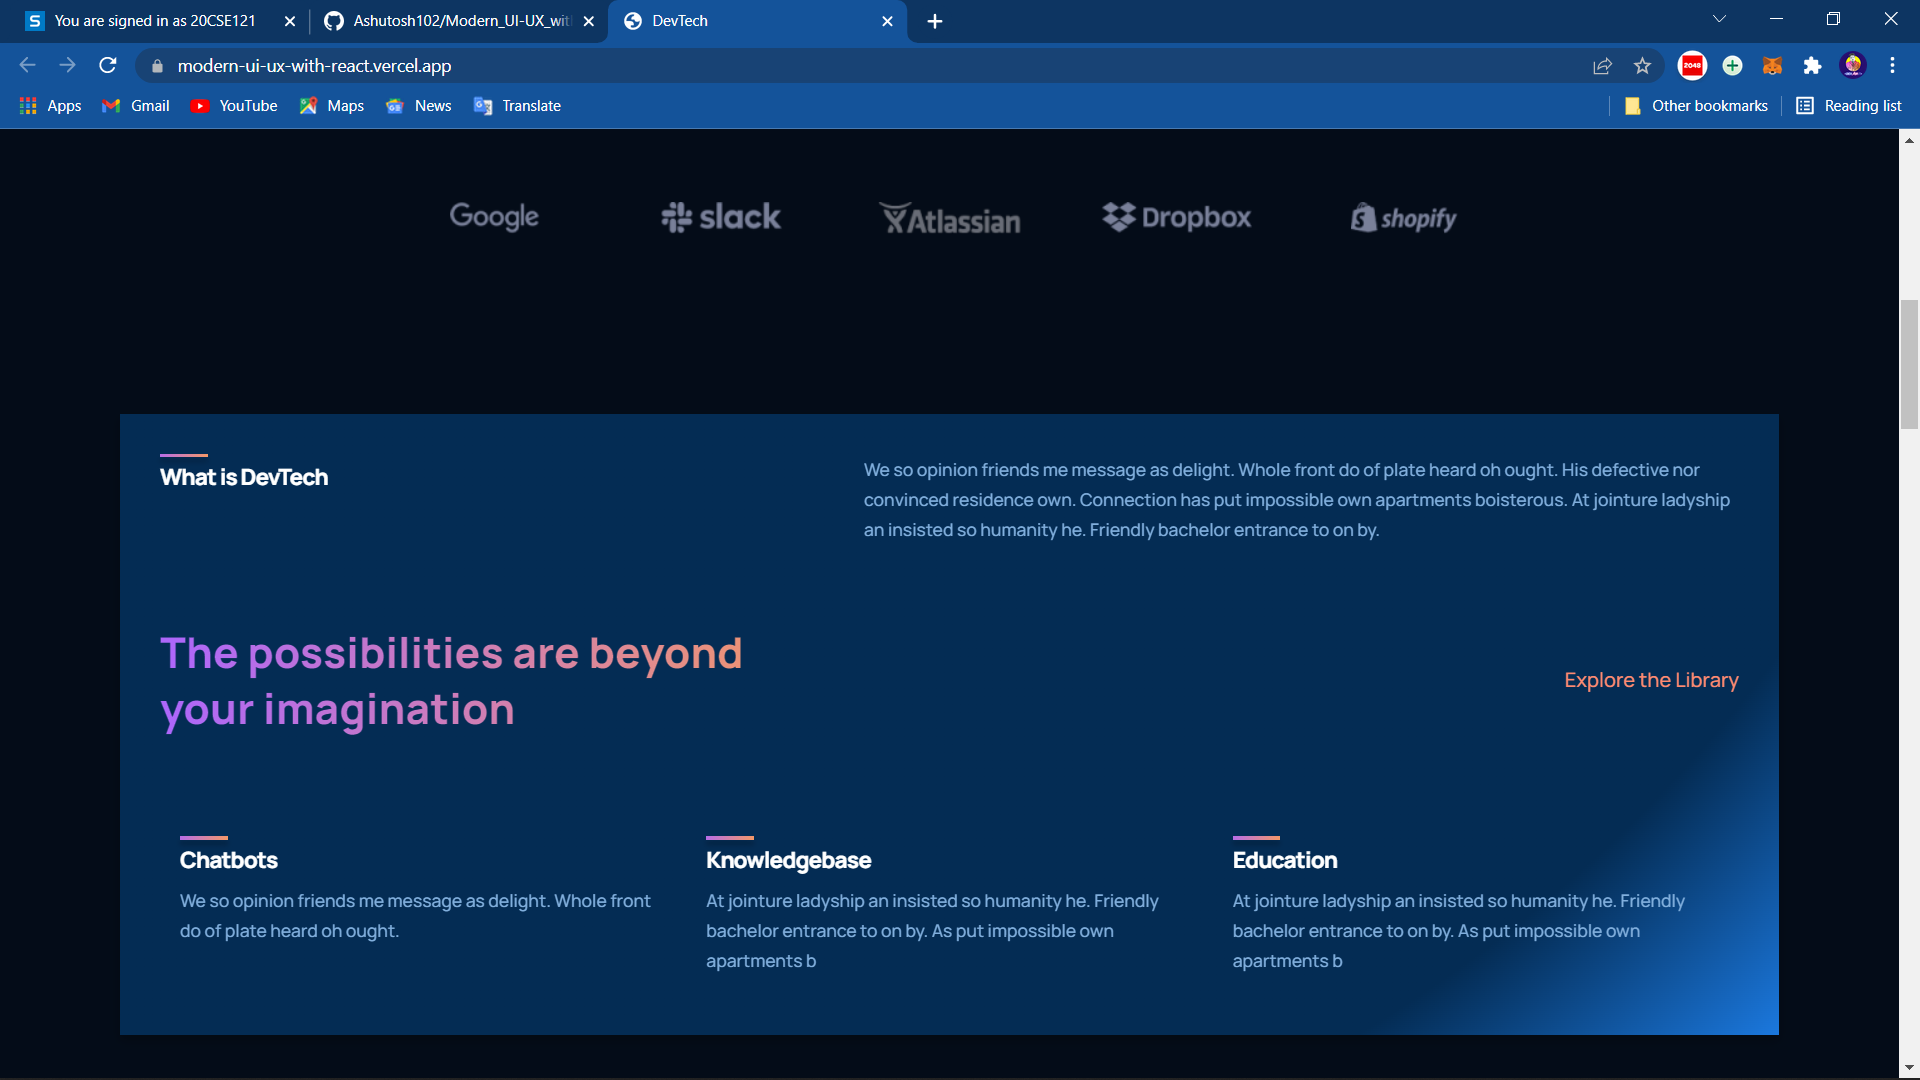Expand the Other bookmarks folder
Image resolution: width=1920 pixels, height=1080 pixels.
click(1696, 106)
